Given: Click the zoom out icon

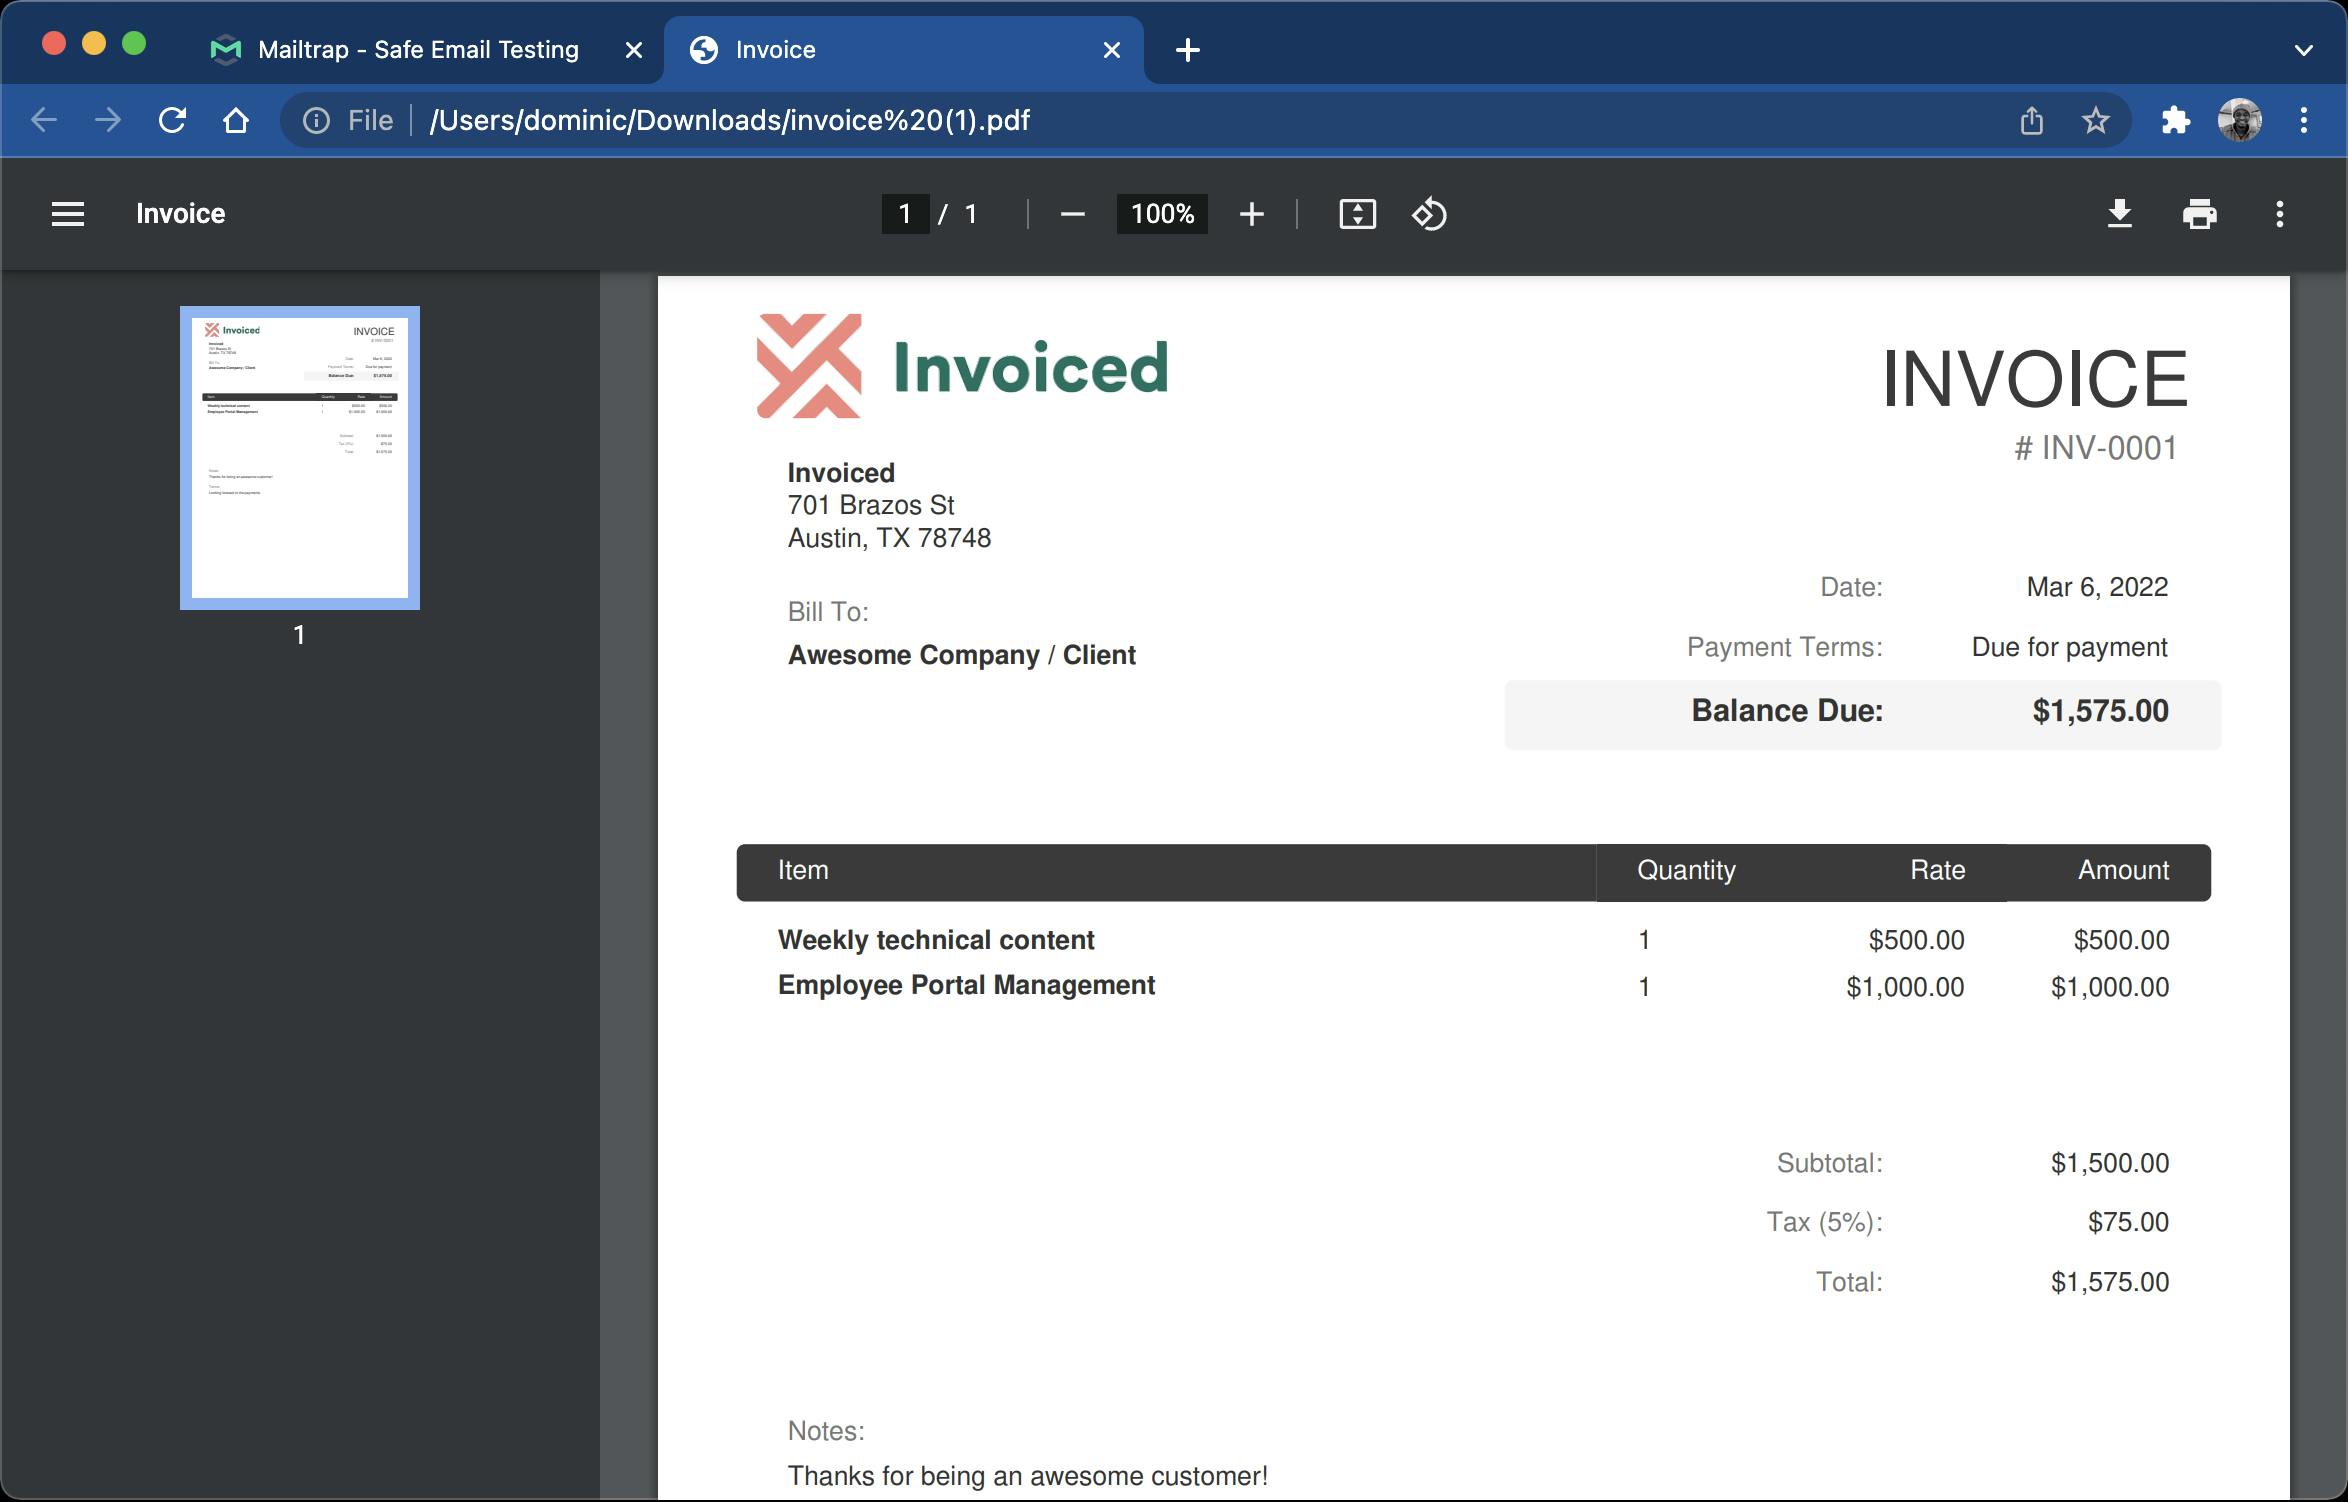Looking at the screenshot, I should [1072, 214].
